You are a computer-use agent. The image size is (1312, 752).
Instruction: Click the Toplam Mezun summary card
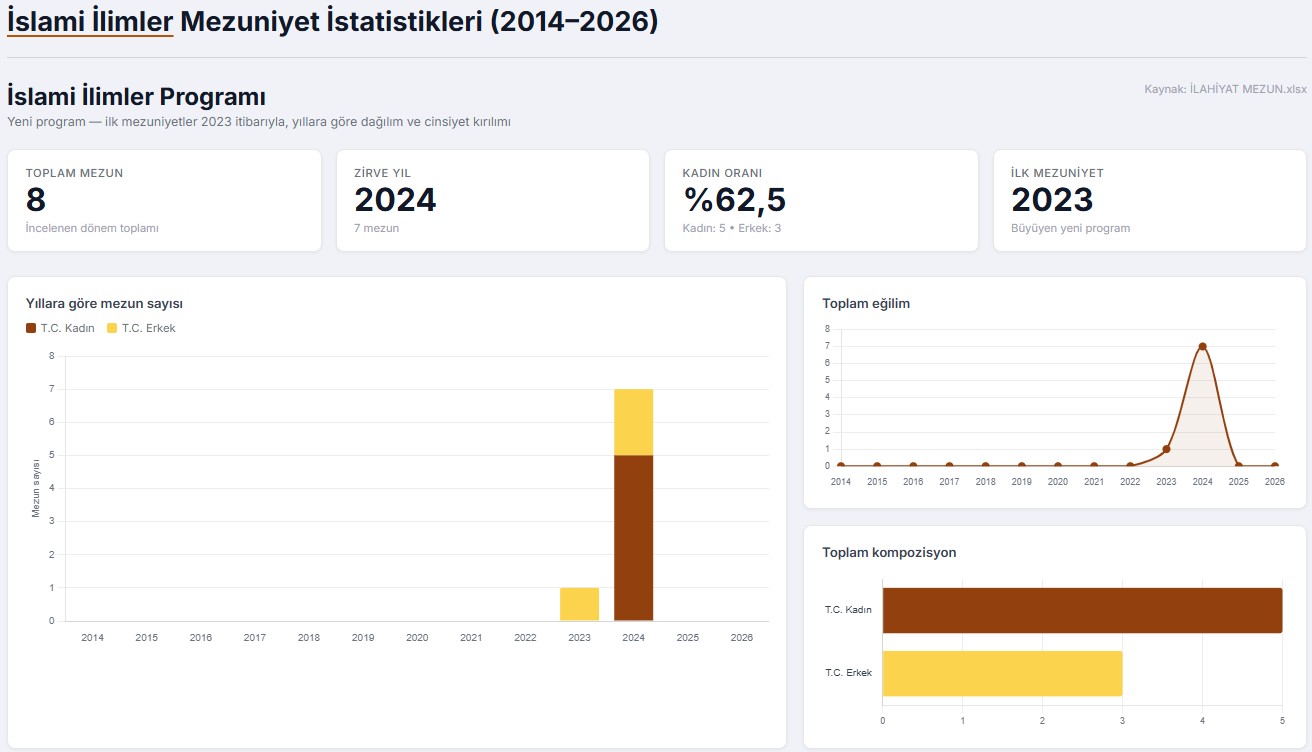[164, 200]
